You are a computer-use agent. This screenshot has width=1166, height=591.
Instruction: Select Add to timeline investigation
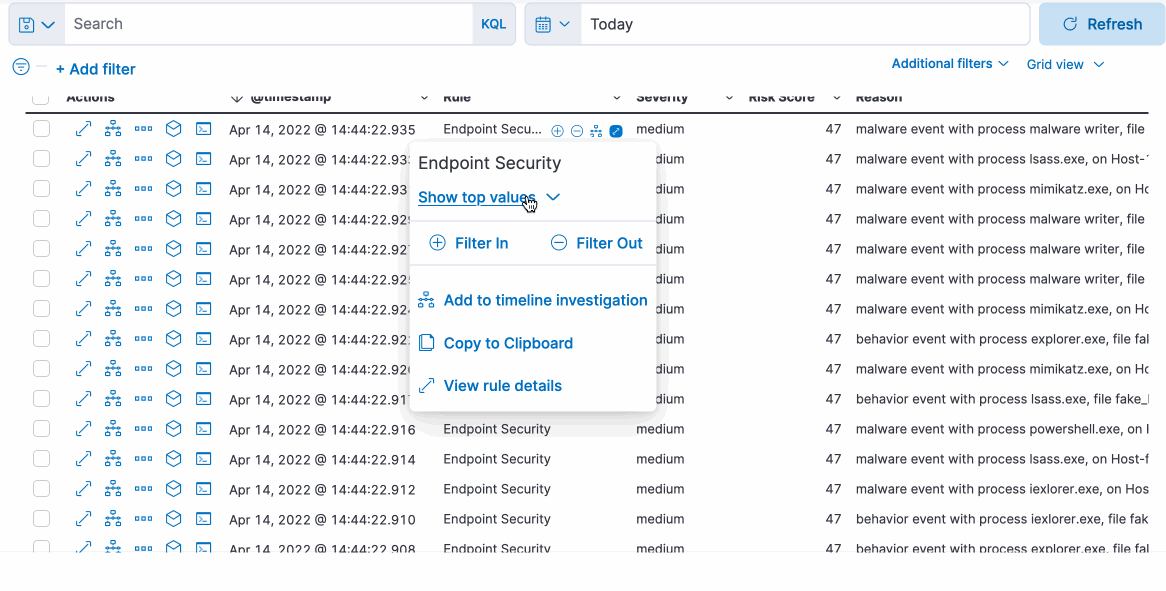(532, 300)
